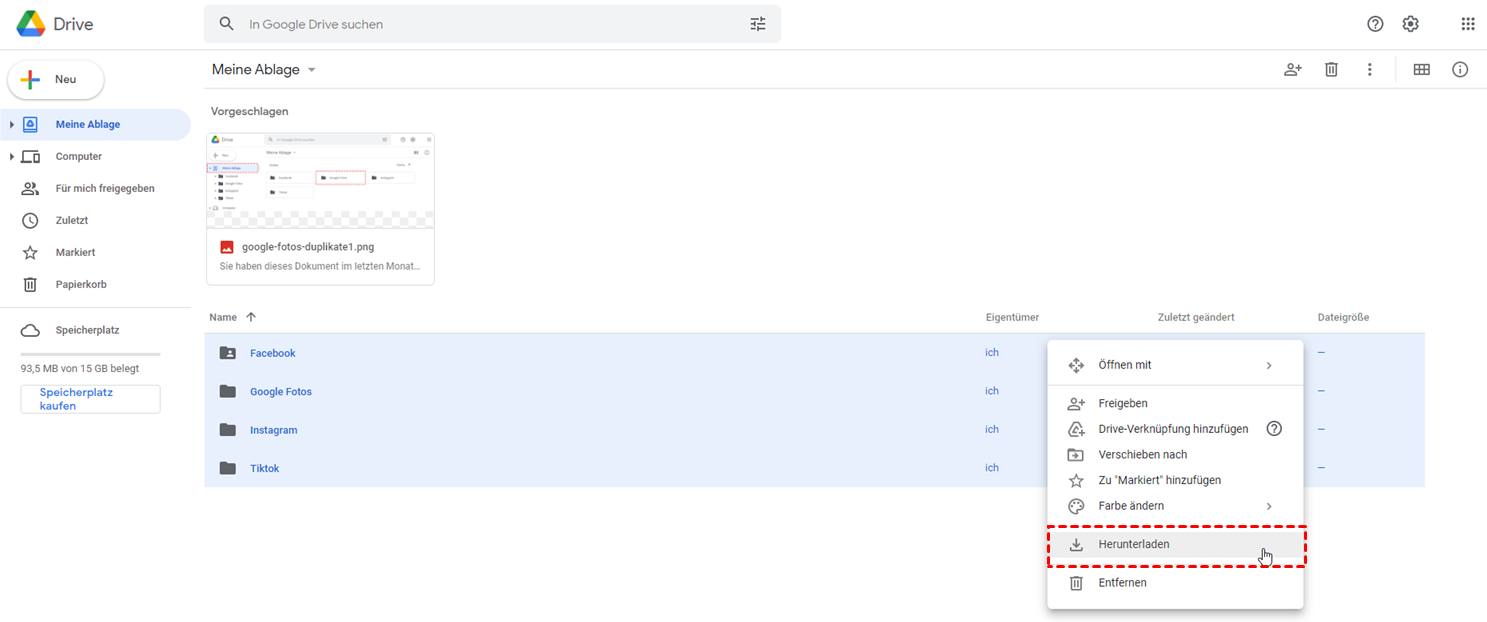Click the Papierkorb trash icon in sidebar
Screen dimensions: 1487x622
tap(30, 284)
